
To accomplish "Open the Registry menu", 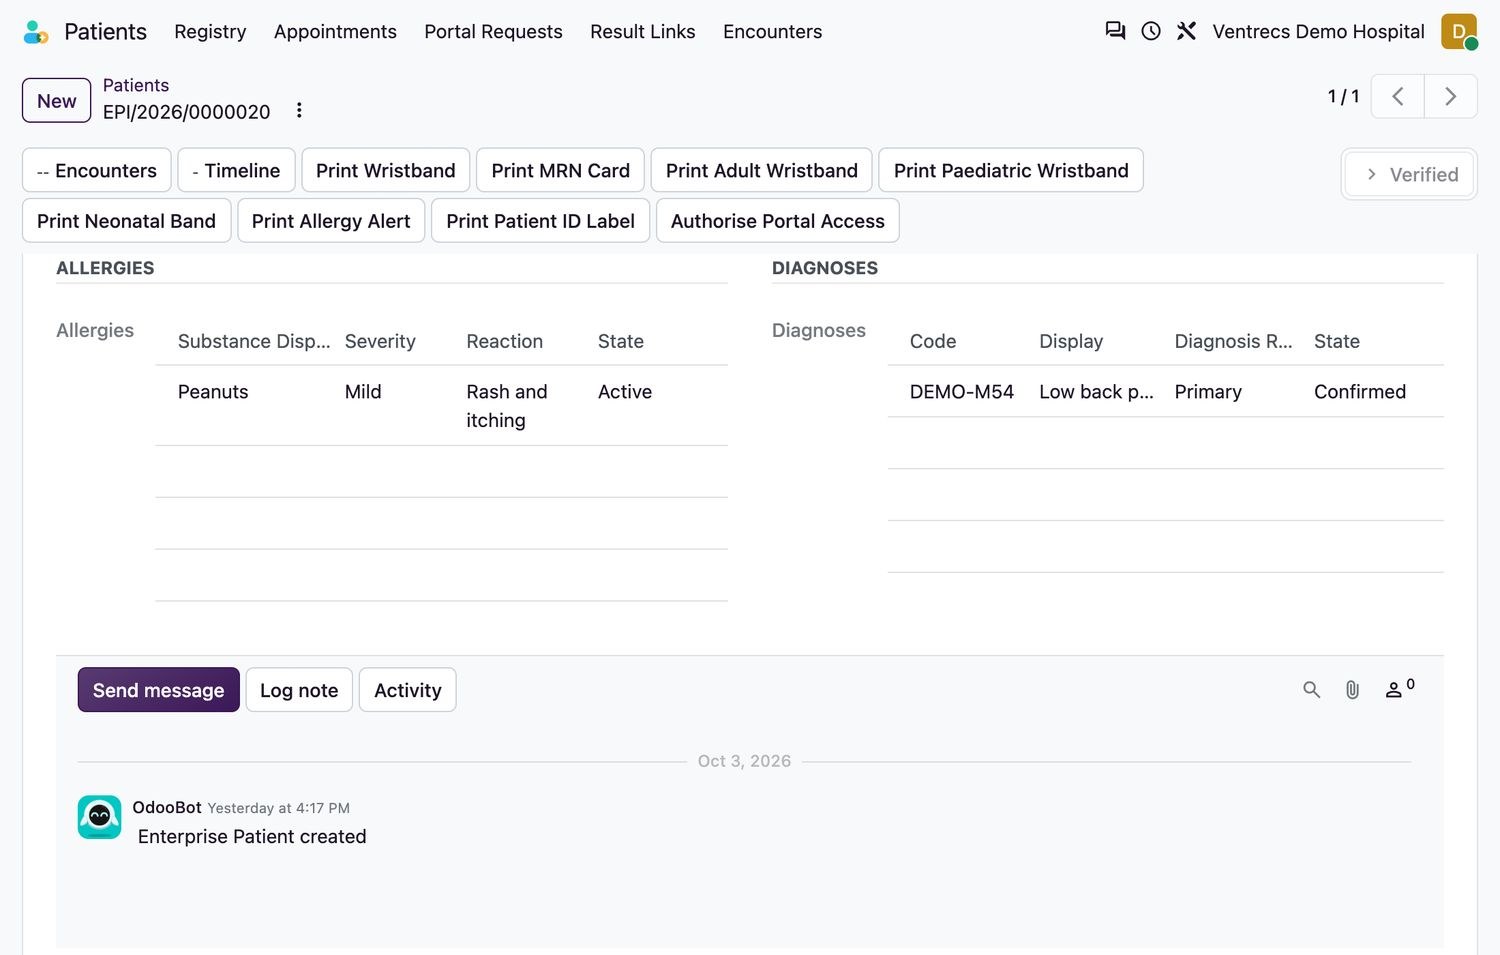I will click(x=210, y=32).
